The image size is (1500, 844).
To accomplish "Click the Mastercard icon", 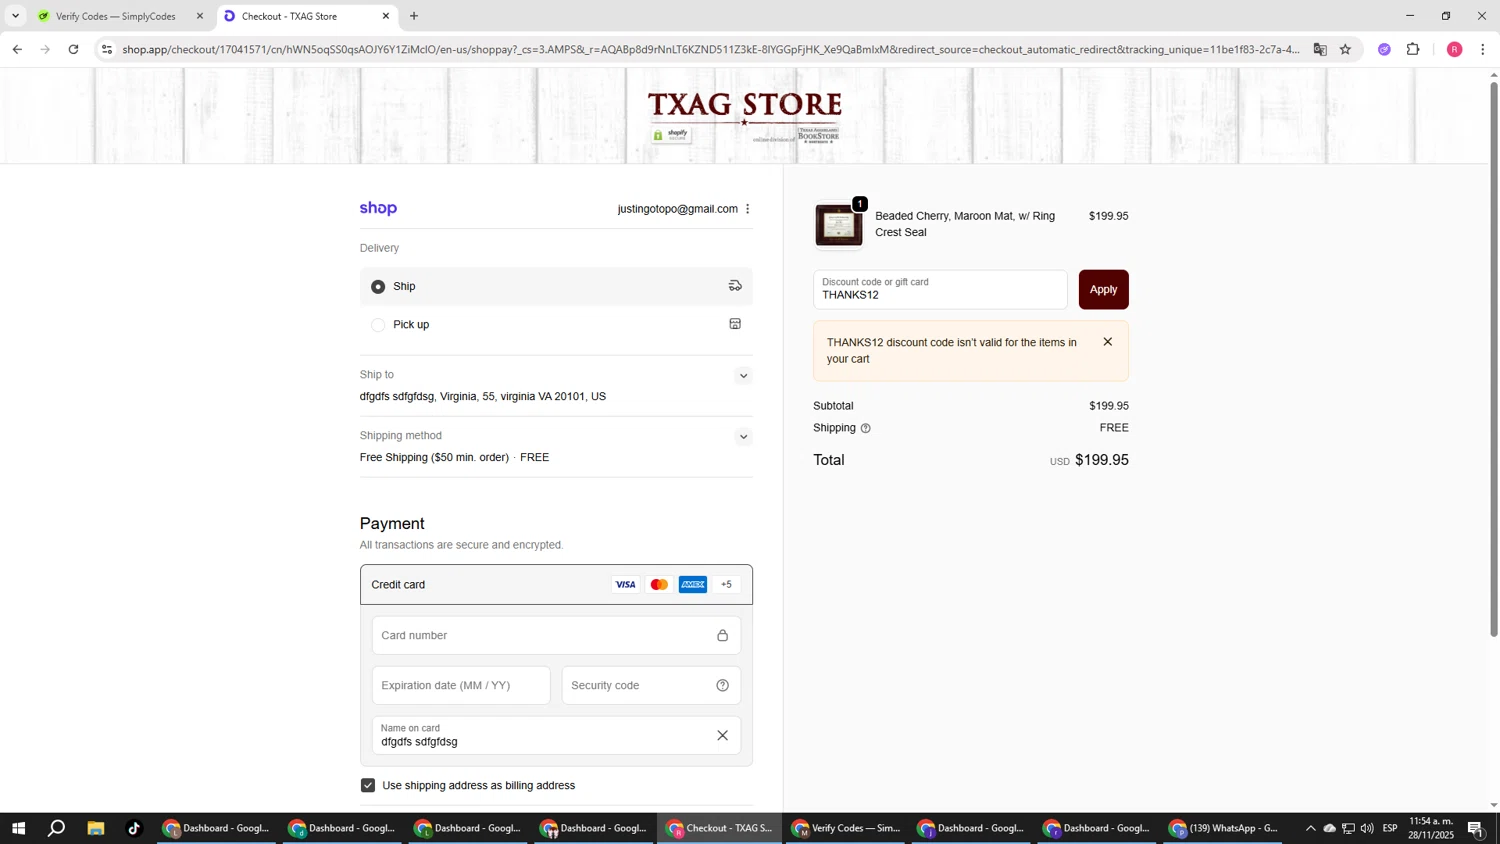I will 659,585.
